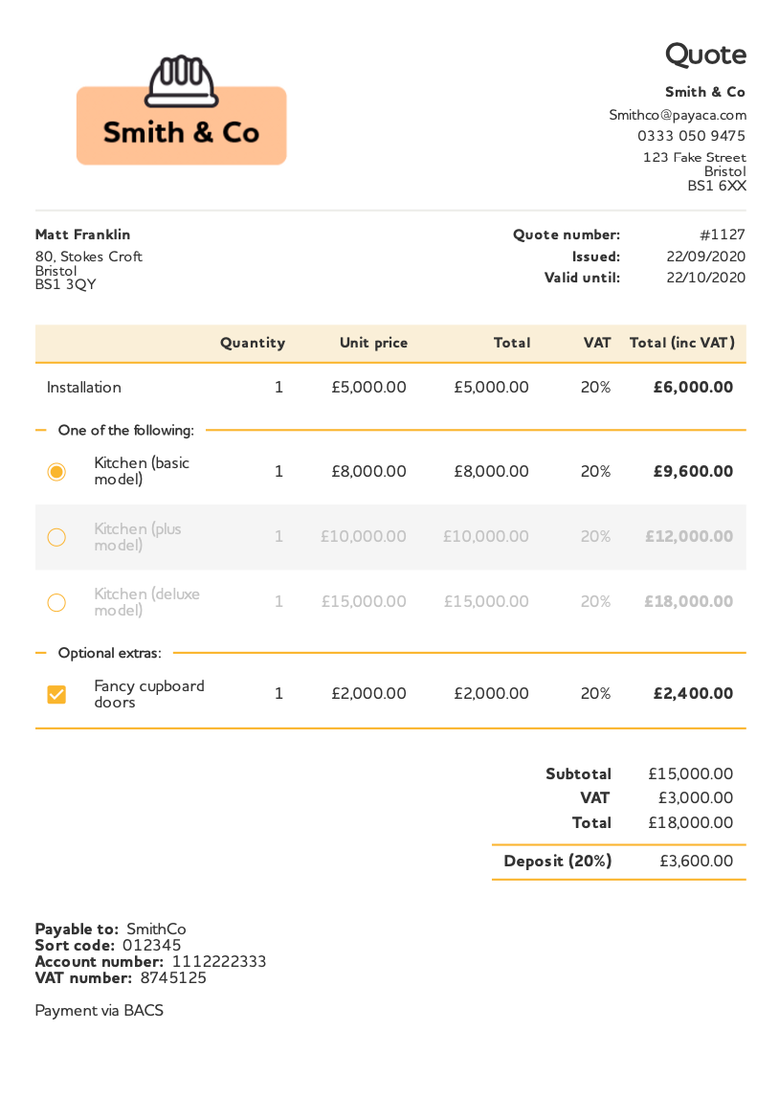Choose the Kitchen (deluxe model) radio option
The image size is (779, 1120).
pos(57,602)
